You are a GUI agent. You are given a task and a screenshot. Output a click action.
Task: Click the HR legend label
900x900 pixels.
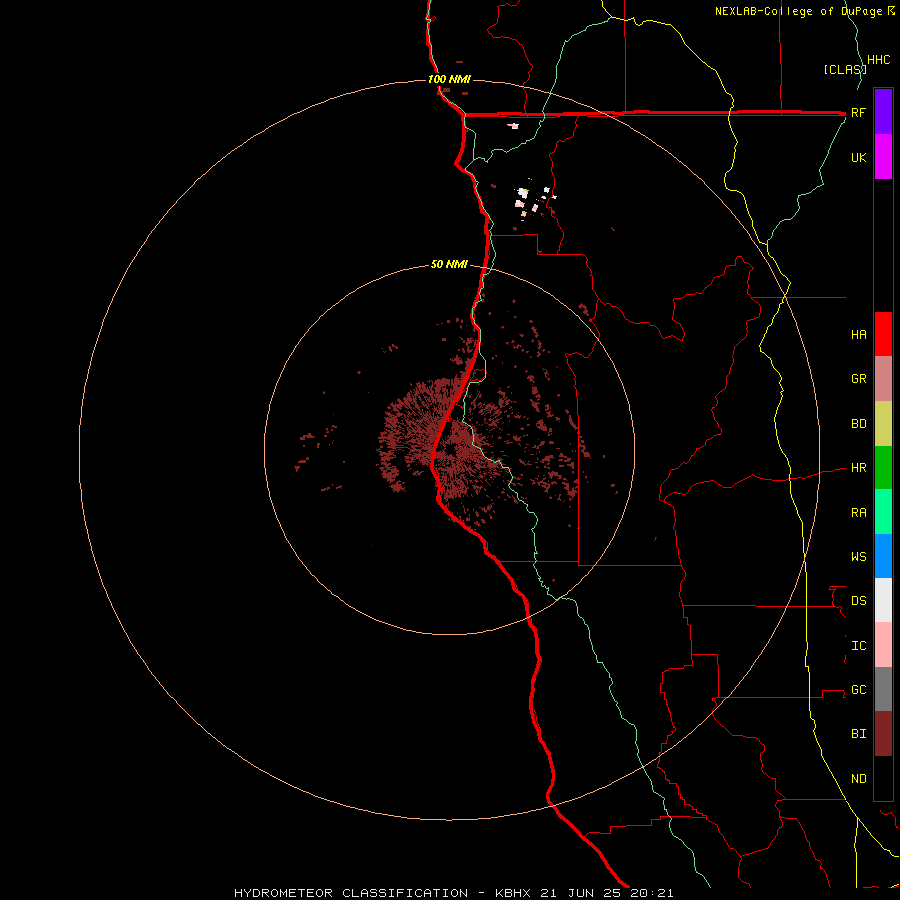coord(859,468)
